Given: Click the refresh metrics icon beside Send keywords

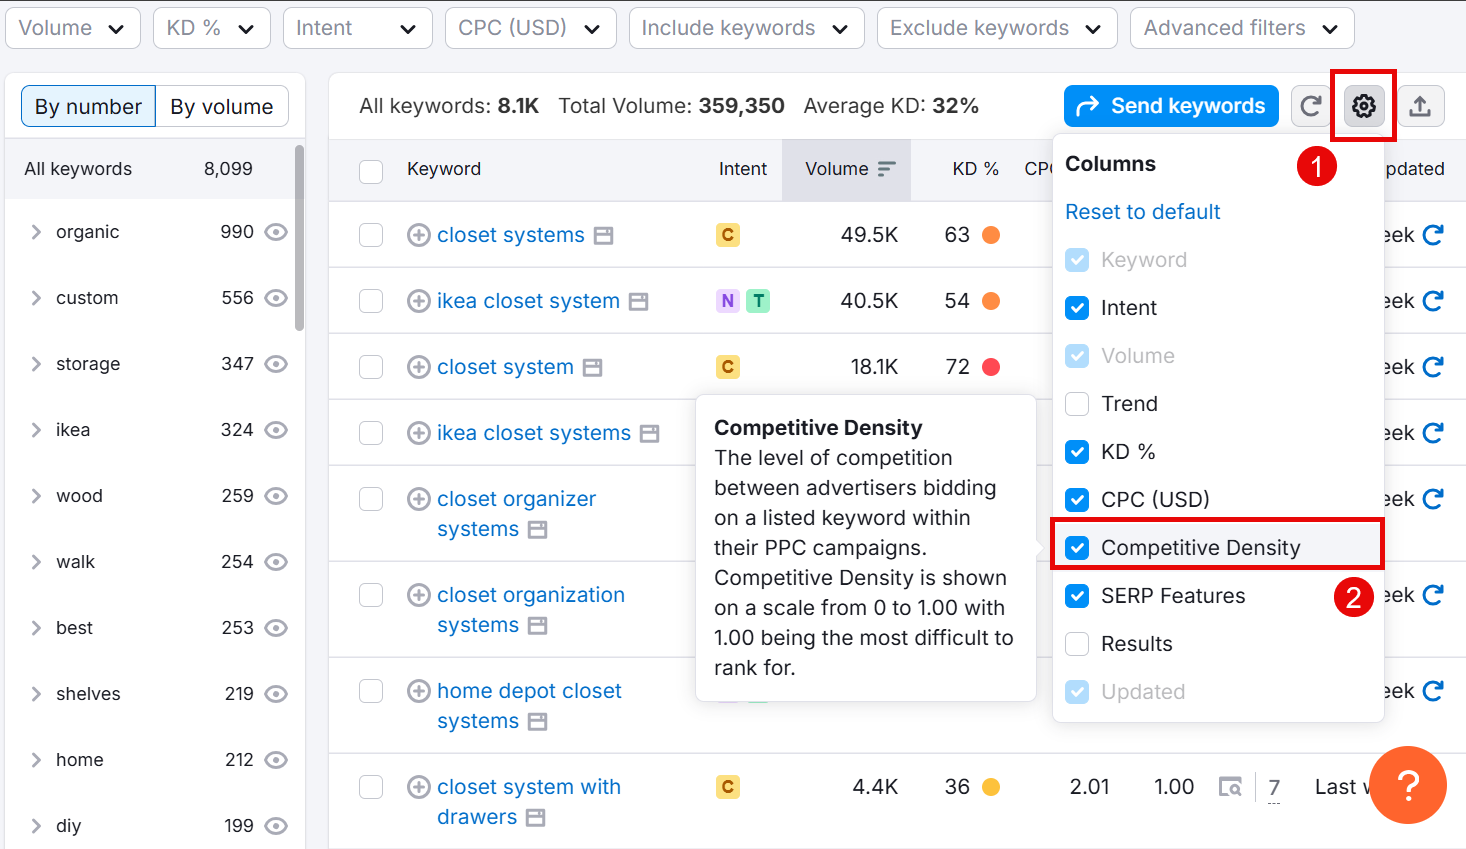Looking at the screenshot, I should point(1311,106).
